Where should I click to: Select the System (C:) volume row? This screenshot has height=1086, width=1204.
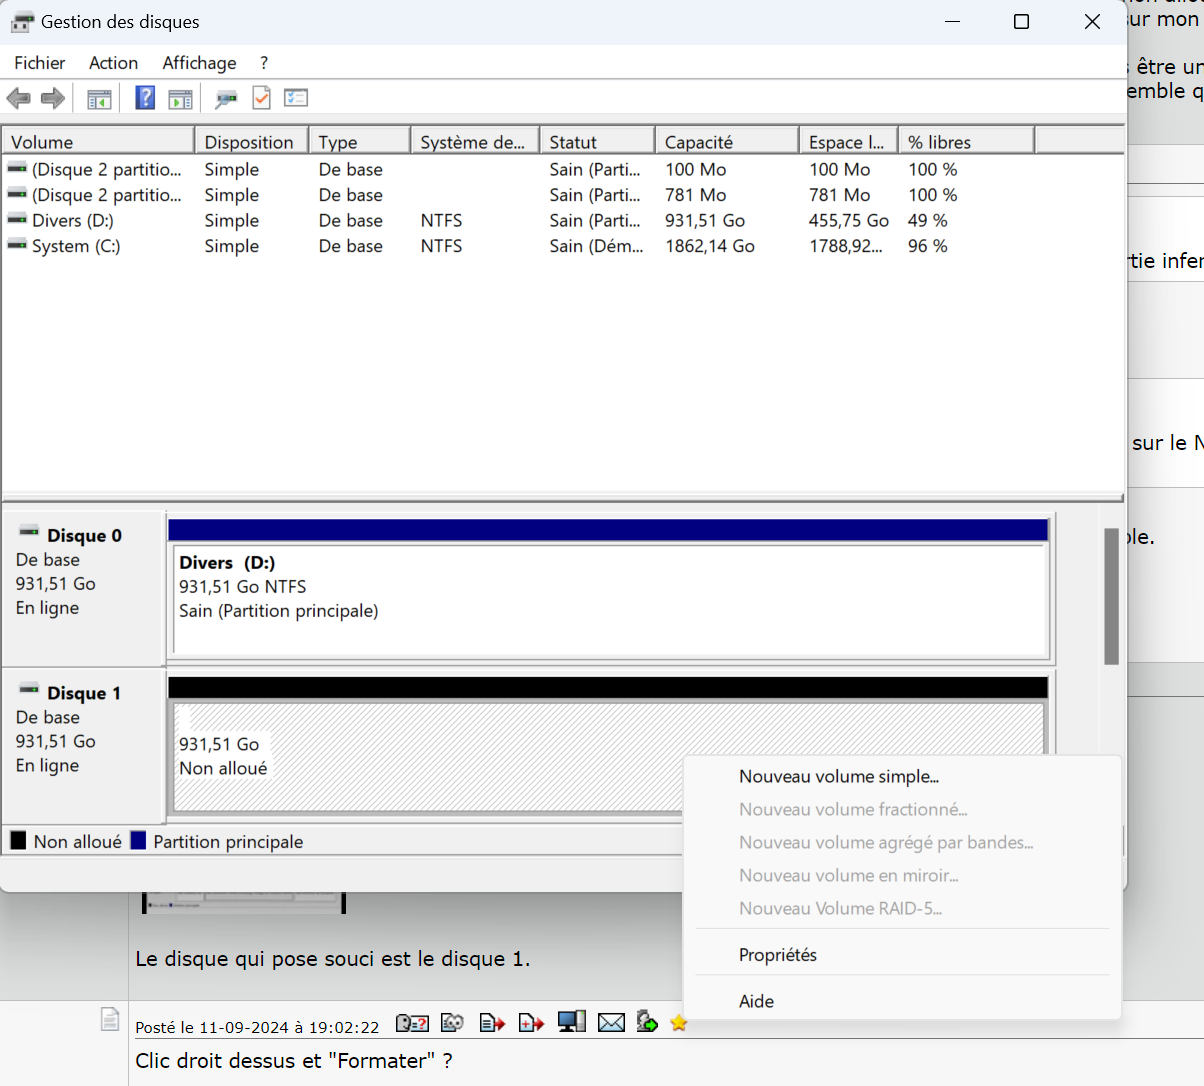[x=76, y=246]
